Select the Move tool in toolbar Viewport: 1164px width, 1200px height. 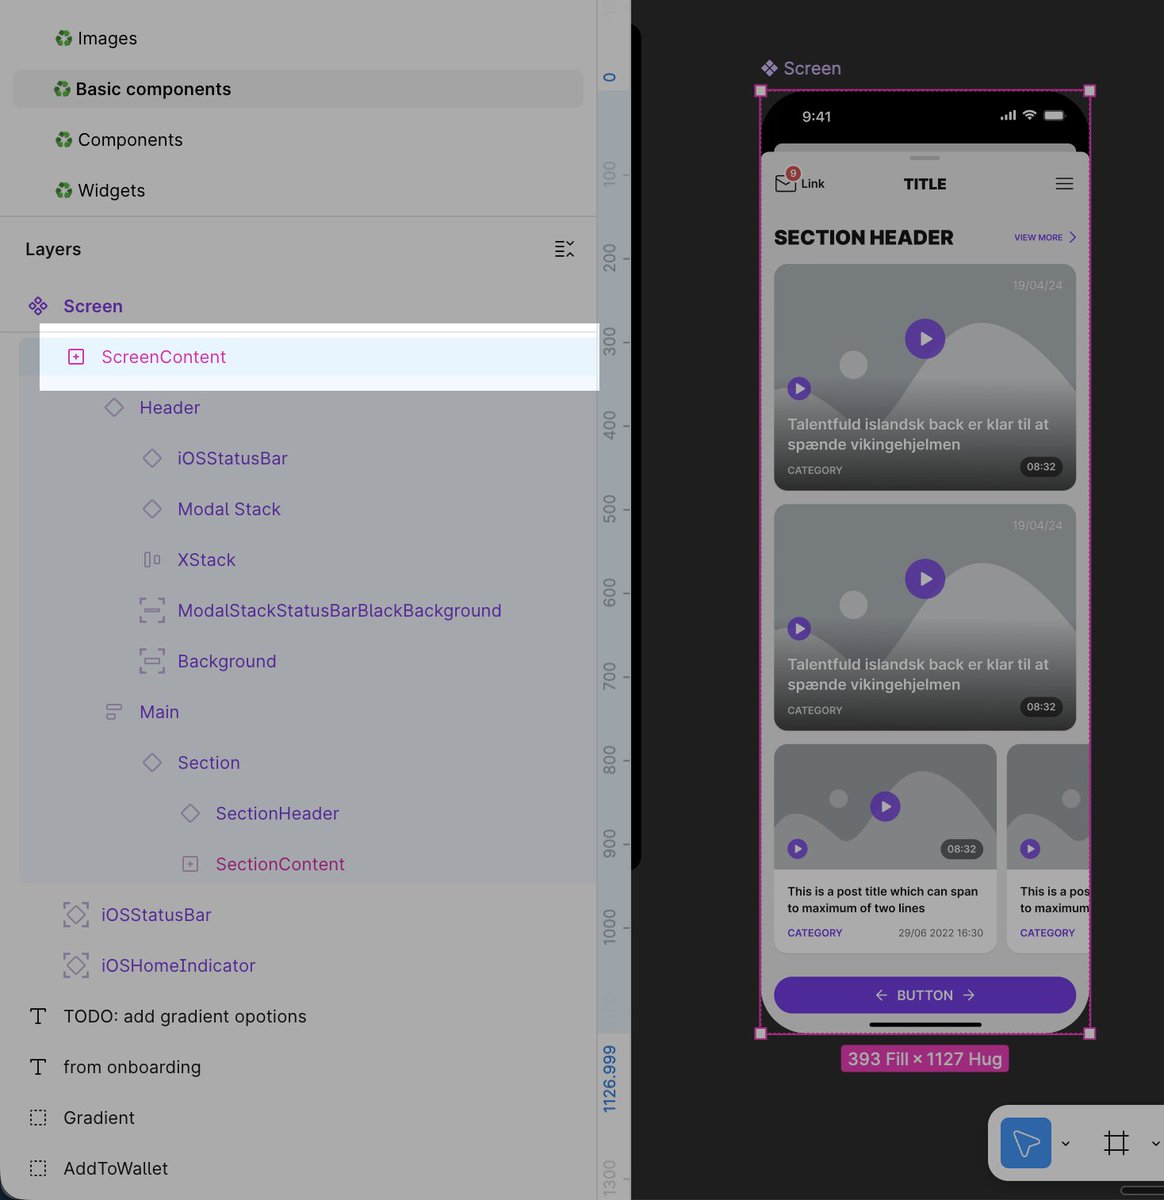[1026, 1143]
